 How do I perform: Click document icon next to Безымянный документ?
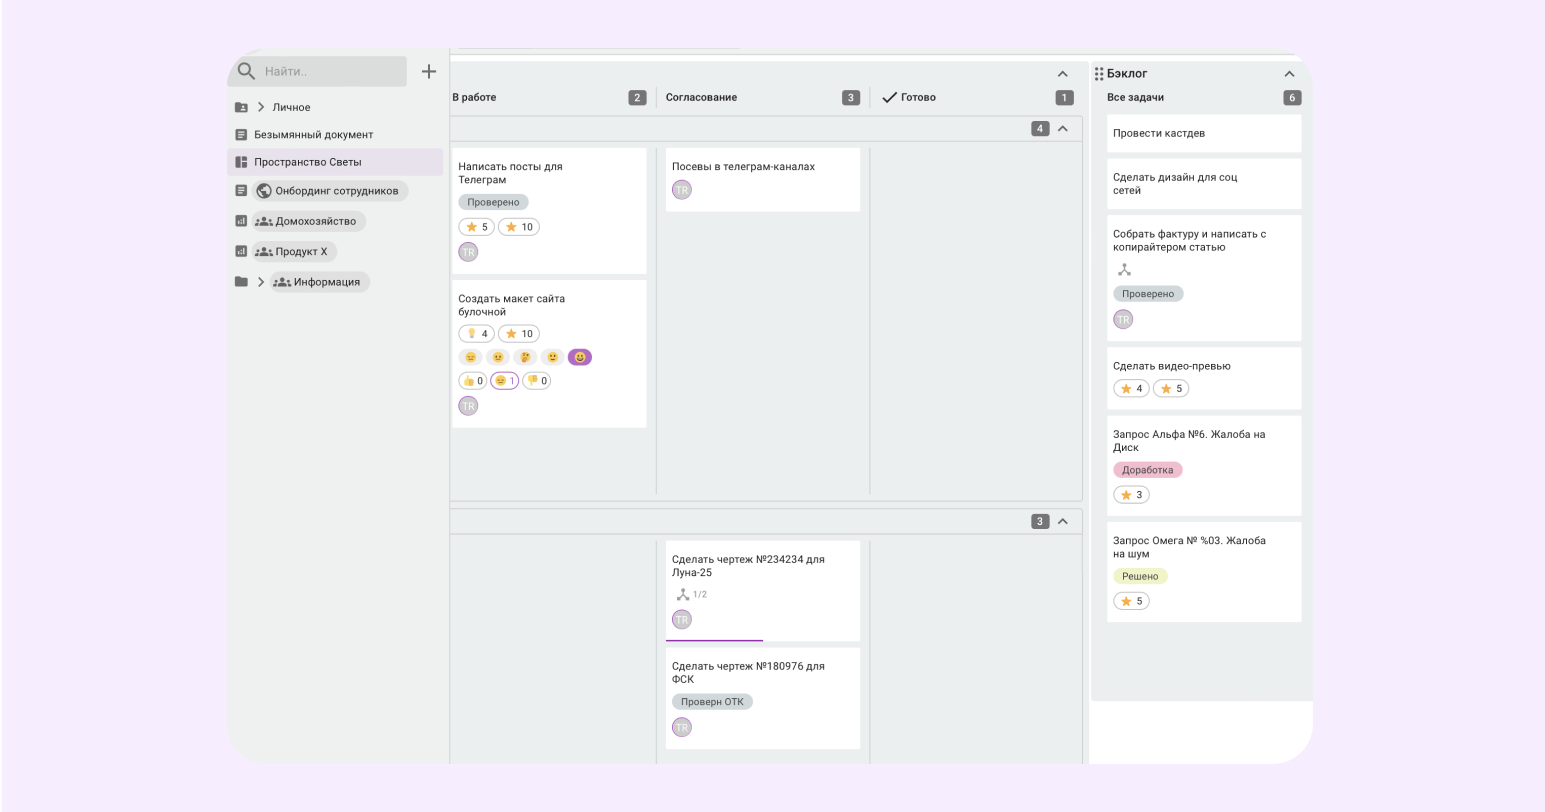point(241,134)
